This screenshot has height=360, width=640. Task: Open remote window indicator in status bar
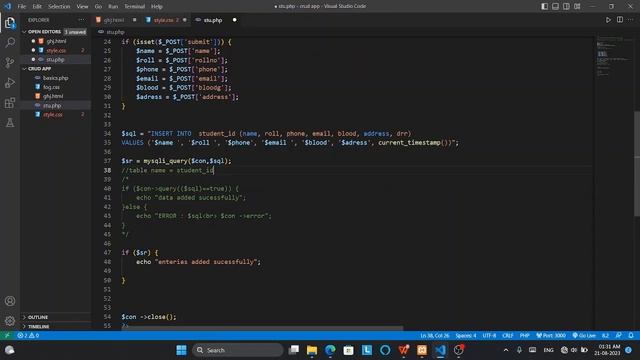(7, 336)
